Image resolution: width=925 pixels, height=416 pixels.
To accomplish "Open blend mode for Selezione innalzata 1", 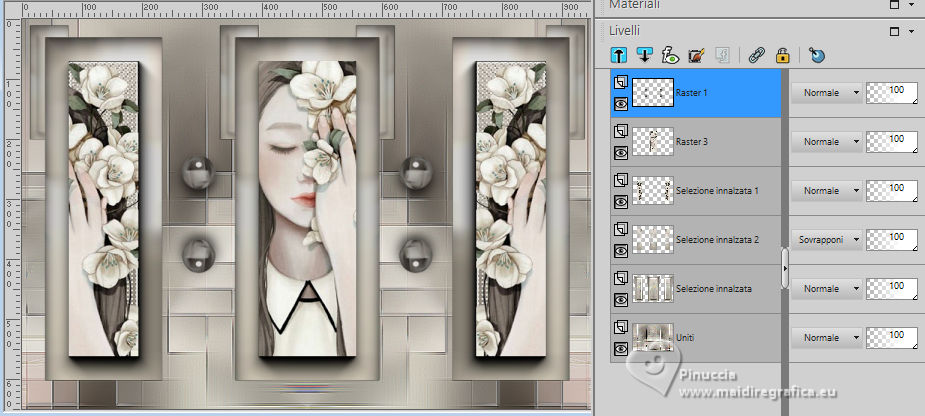I will click(826, 191).
